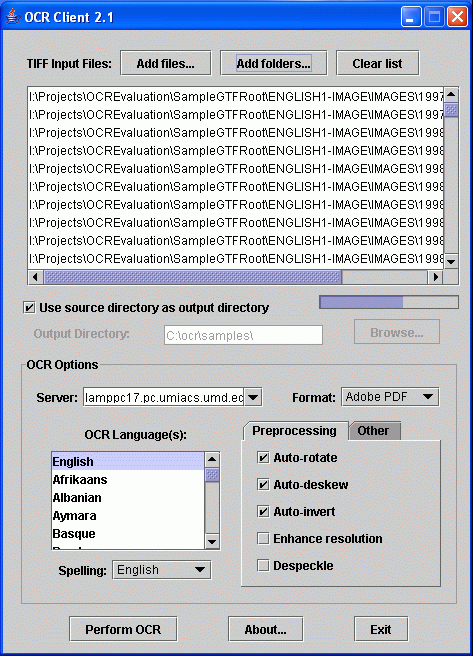Select the Preprocessing tab
The image size is (473, 656).
(295, 430)
